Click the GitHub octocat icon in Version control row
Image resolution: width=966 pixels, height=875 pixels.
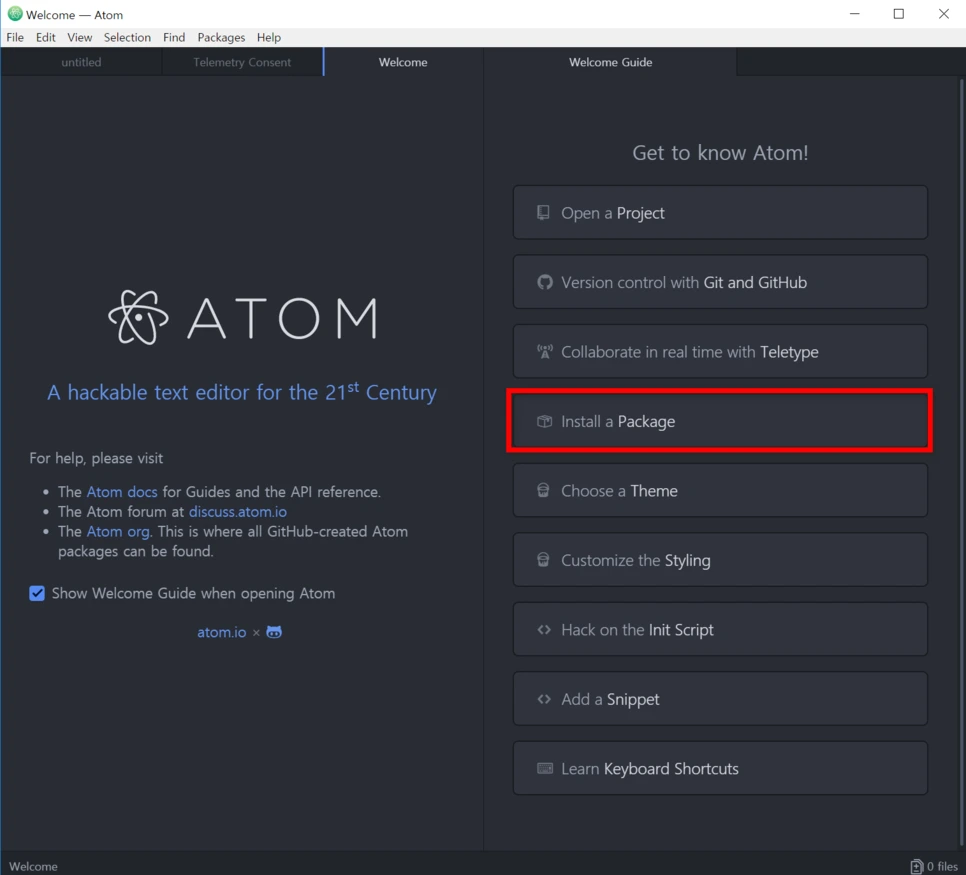pos(545,282)
